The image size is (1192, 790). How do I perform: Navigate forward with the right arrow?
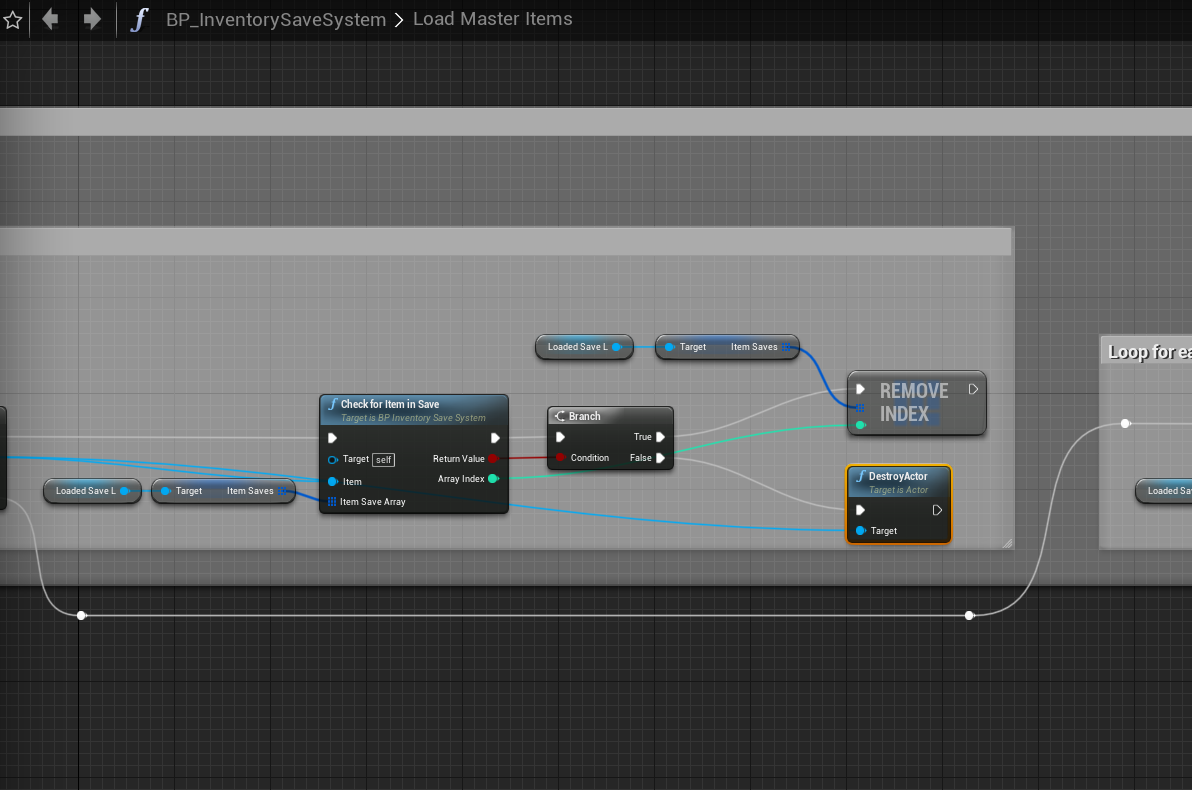tap(92, 19)
